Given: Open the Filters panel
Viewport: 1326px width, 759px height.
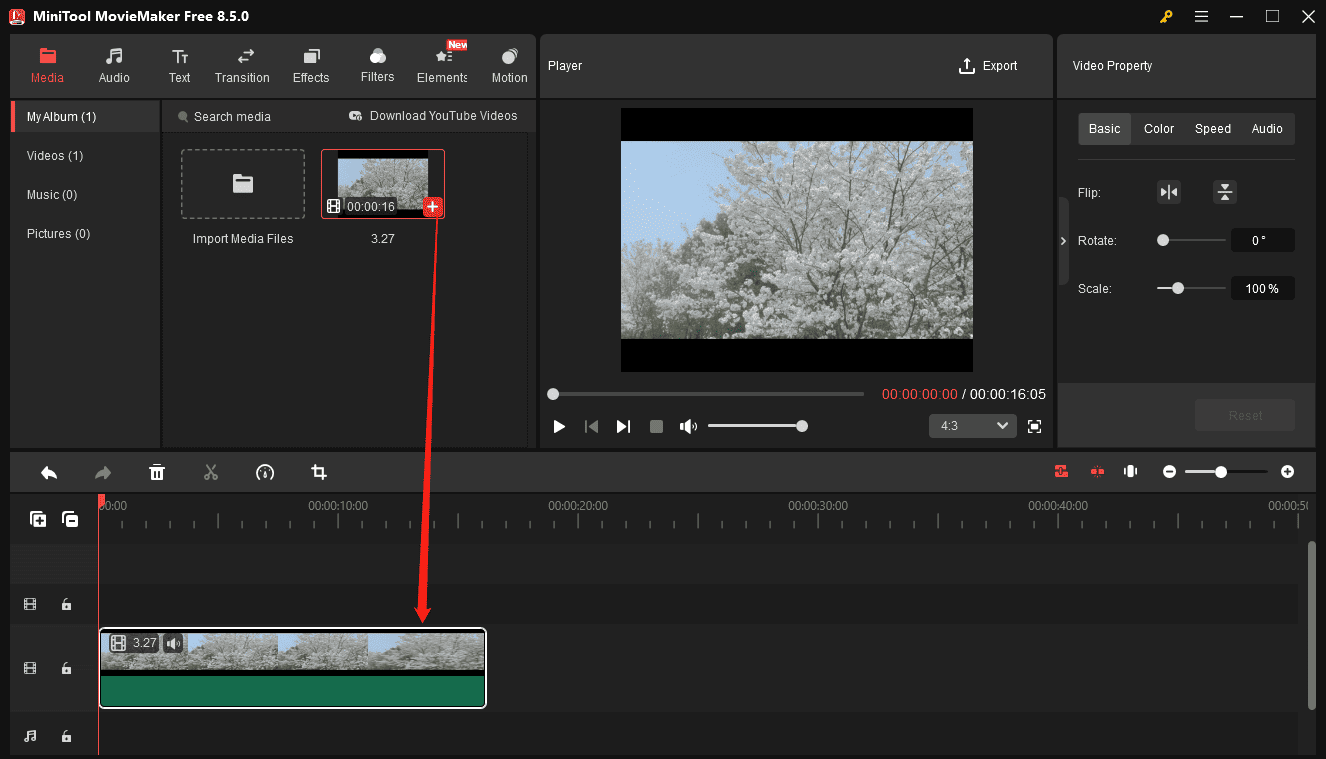Looking at the screenshot, I should [377, 65].
